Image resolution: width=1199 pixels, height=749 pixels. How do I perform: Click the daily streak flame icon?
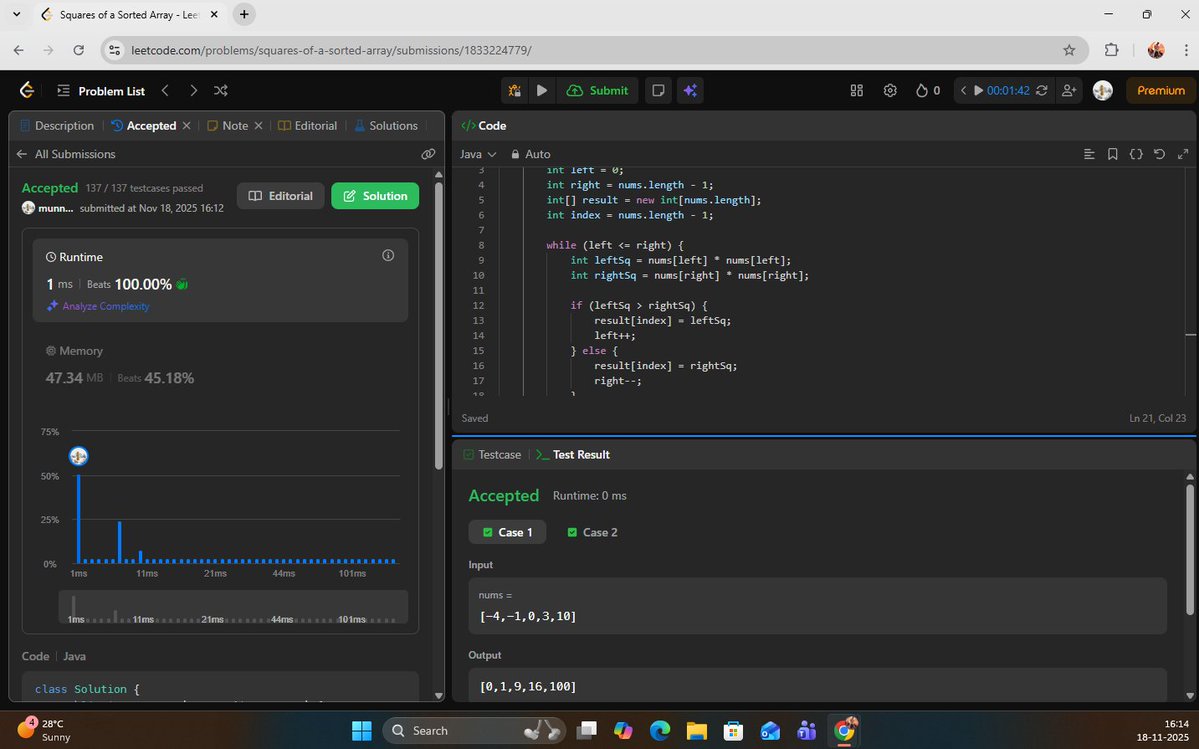pos(920,90)
